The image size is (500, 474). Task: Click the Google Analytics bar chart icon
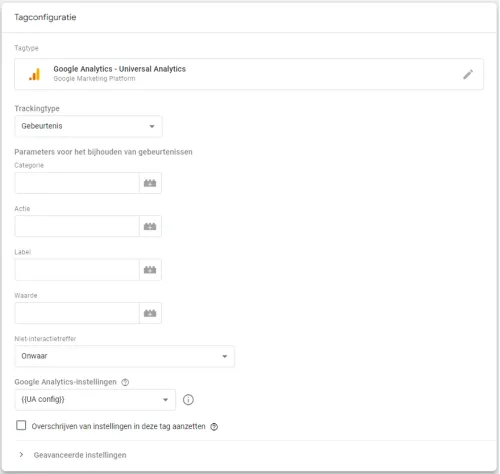point(35,74)
